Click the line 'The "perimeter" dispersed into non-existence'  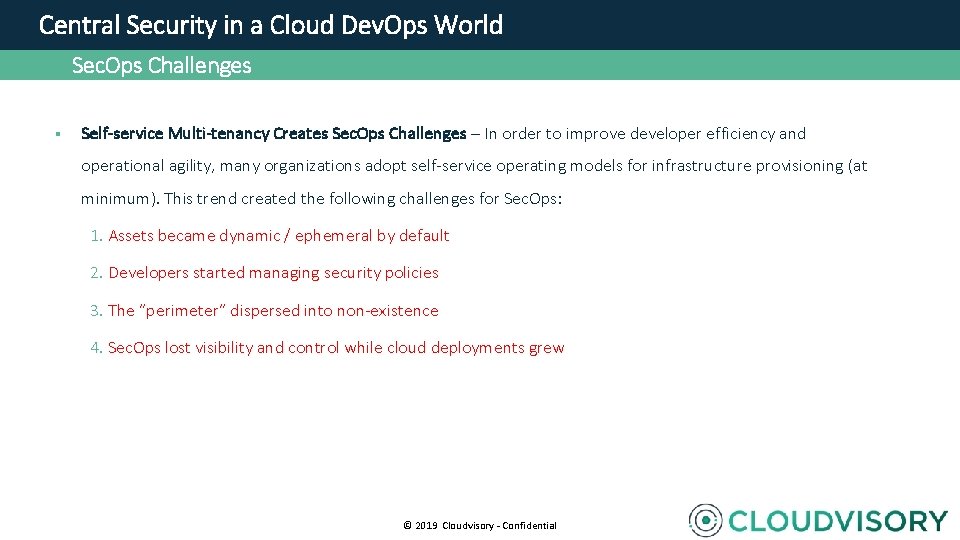273,310
